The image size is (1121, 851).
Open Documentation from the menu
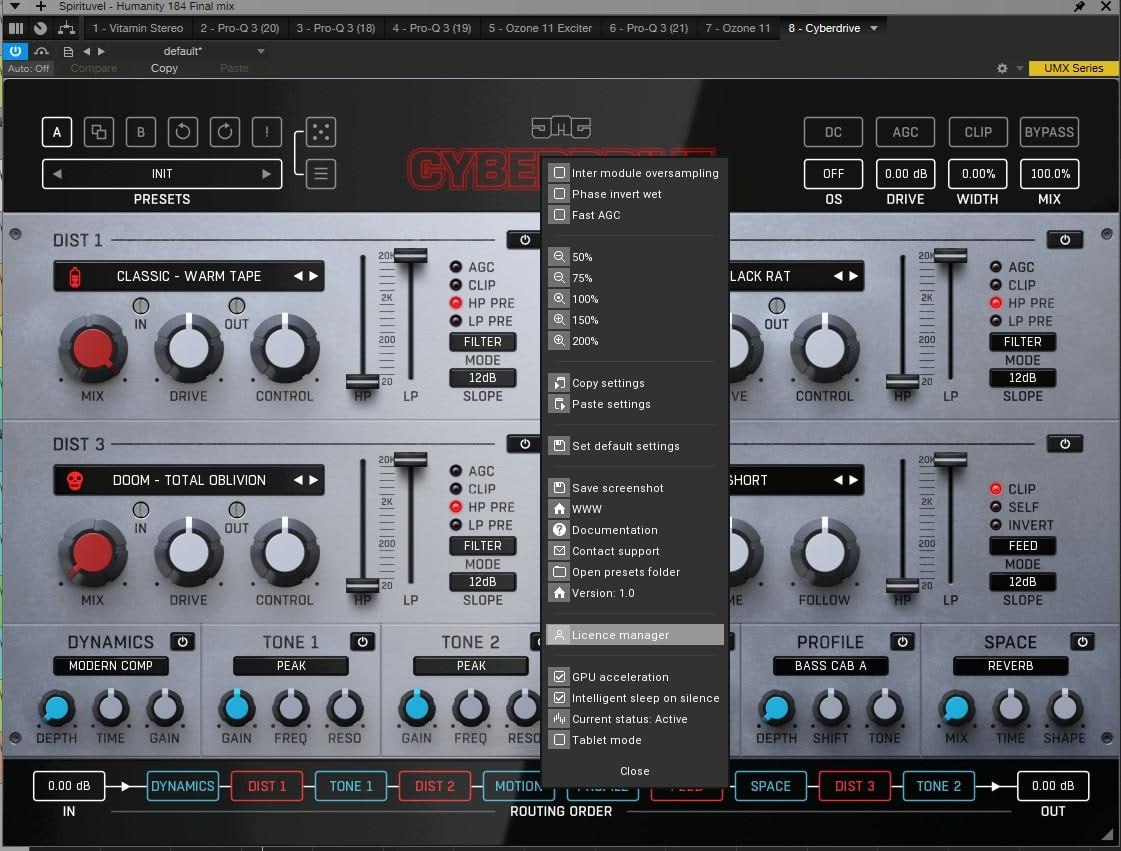[635, 530]
